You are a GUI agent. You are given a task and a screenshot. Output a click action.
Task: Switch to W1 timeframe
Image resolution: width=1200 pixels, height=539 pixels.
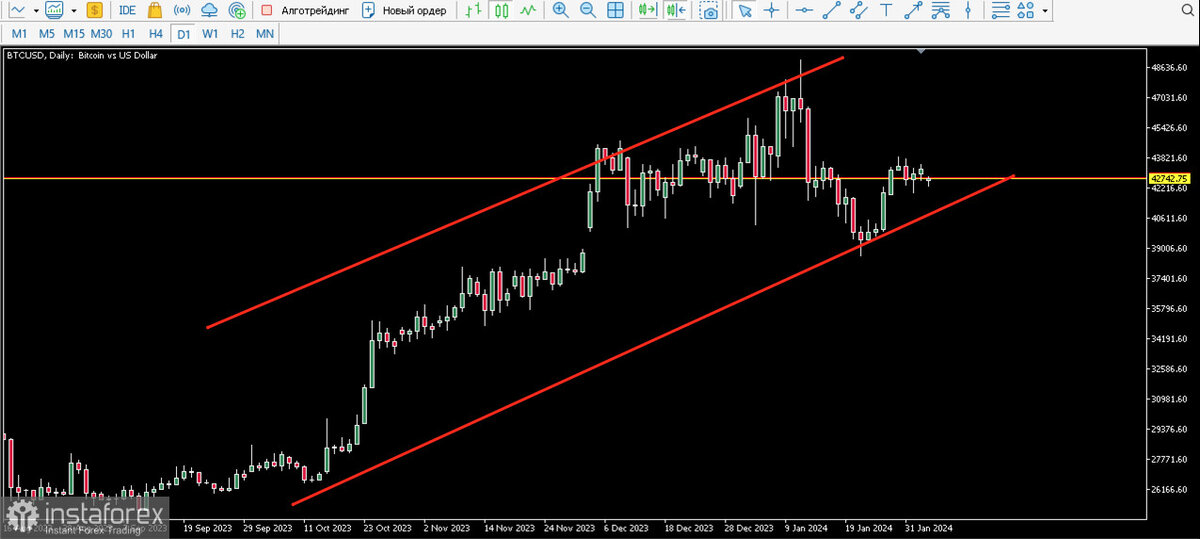coord(210,33)
